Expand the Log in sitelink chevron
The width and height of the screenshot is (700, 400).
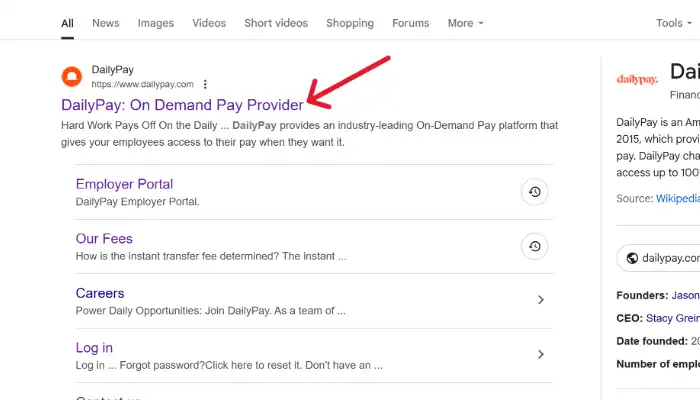(541, 354)
